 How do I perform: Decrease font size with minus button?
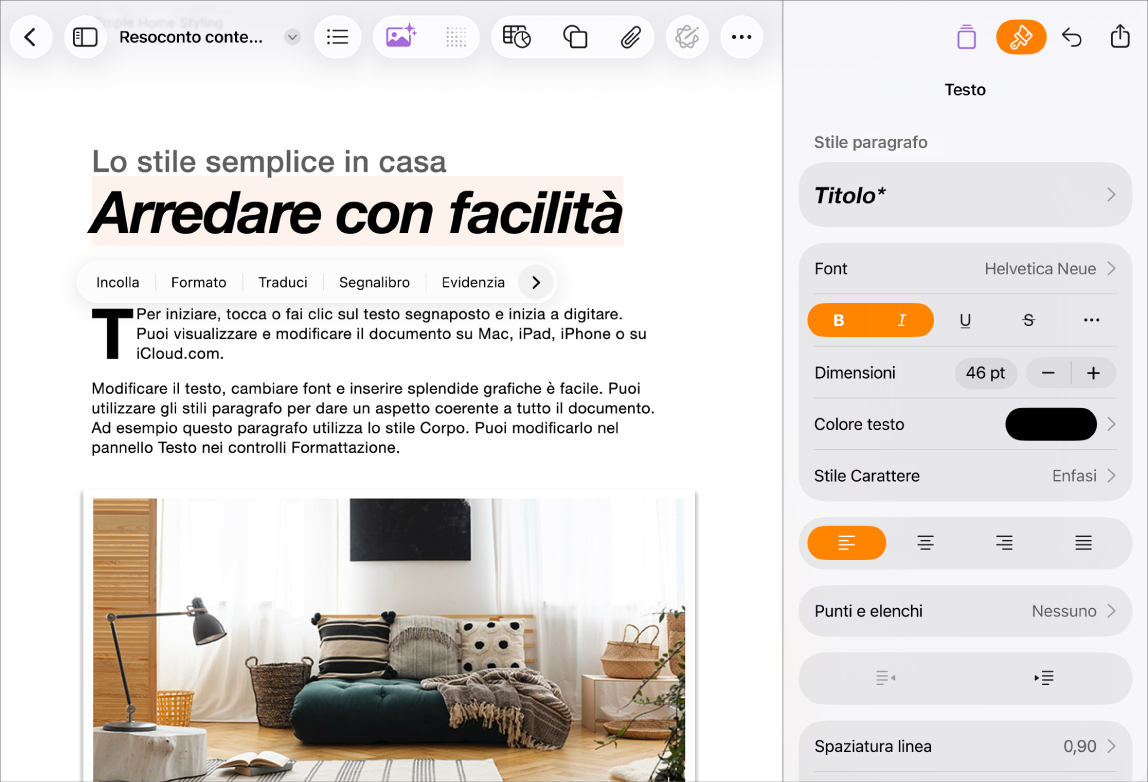coord(1048,373)
